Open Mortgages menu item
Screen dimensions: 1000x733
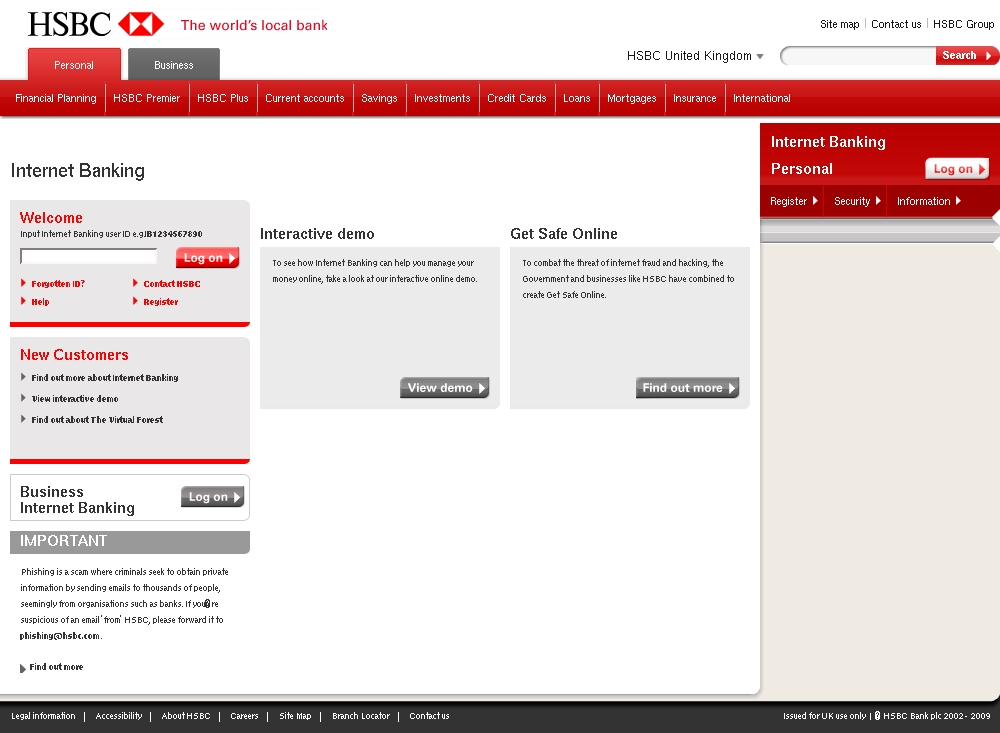click(x=631, y=98)
